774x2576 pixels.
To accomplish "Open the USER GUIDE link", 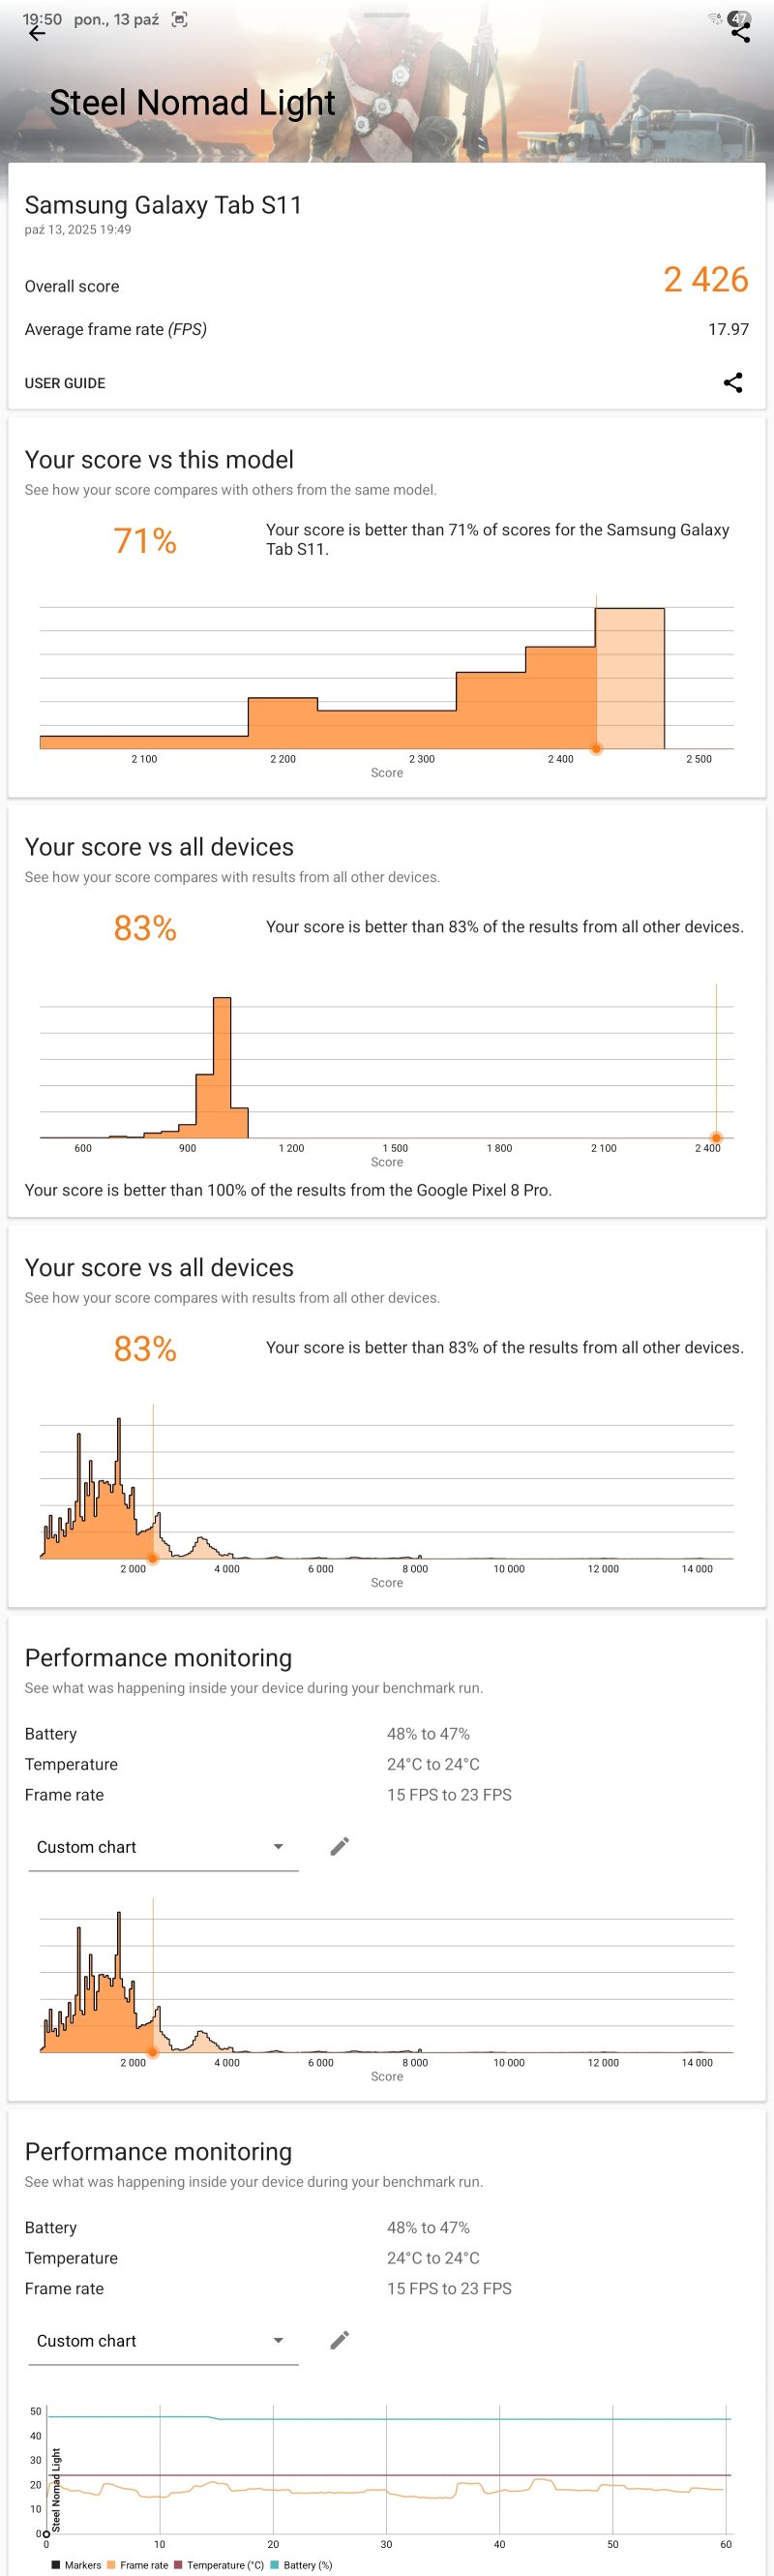I will 65,383.
